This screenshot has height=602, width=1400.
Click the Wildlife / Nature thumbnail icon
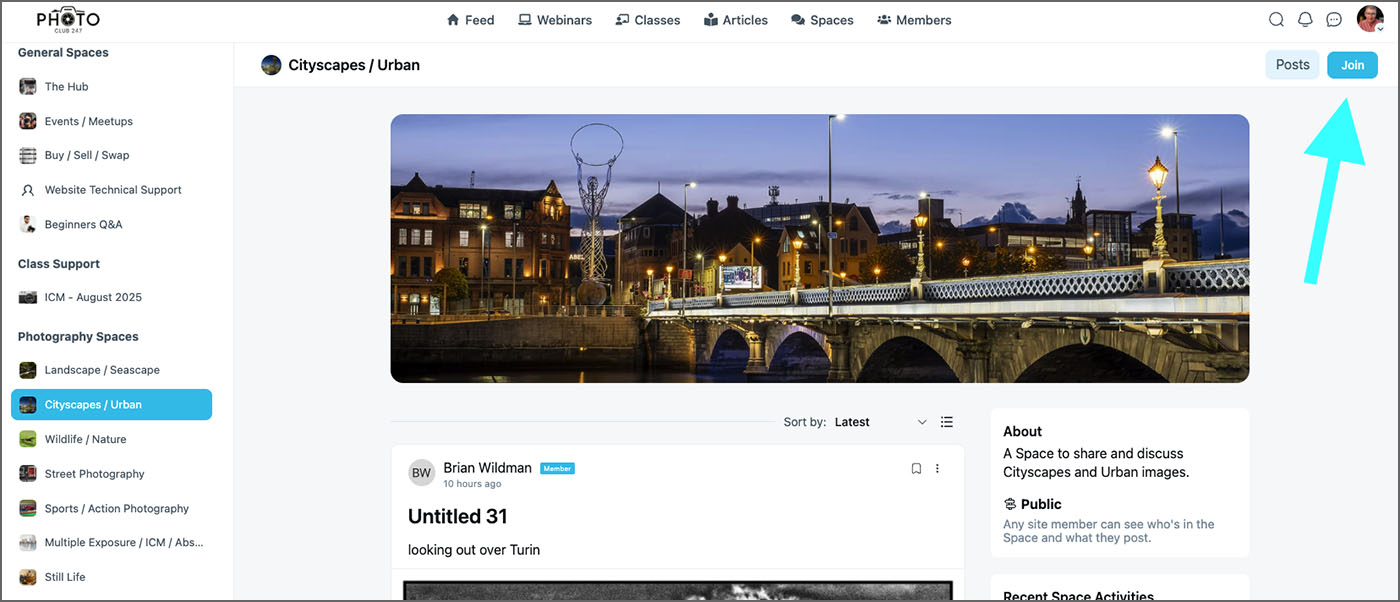[x=28, y=439]
